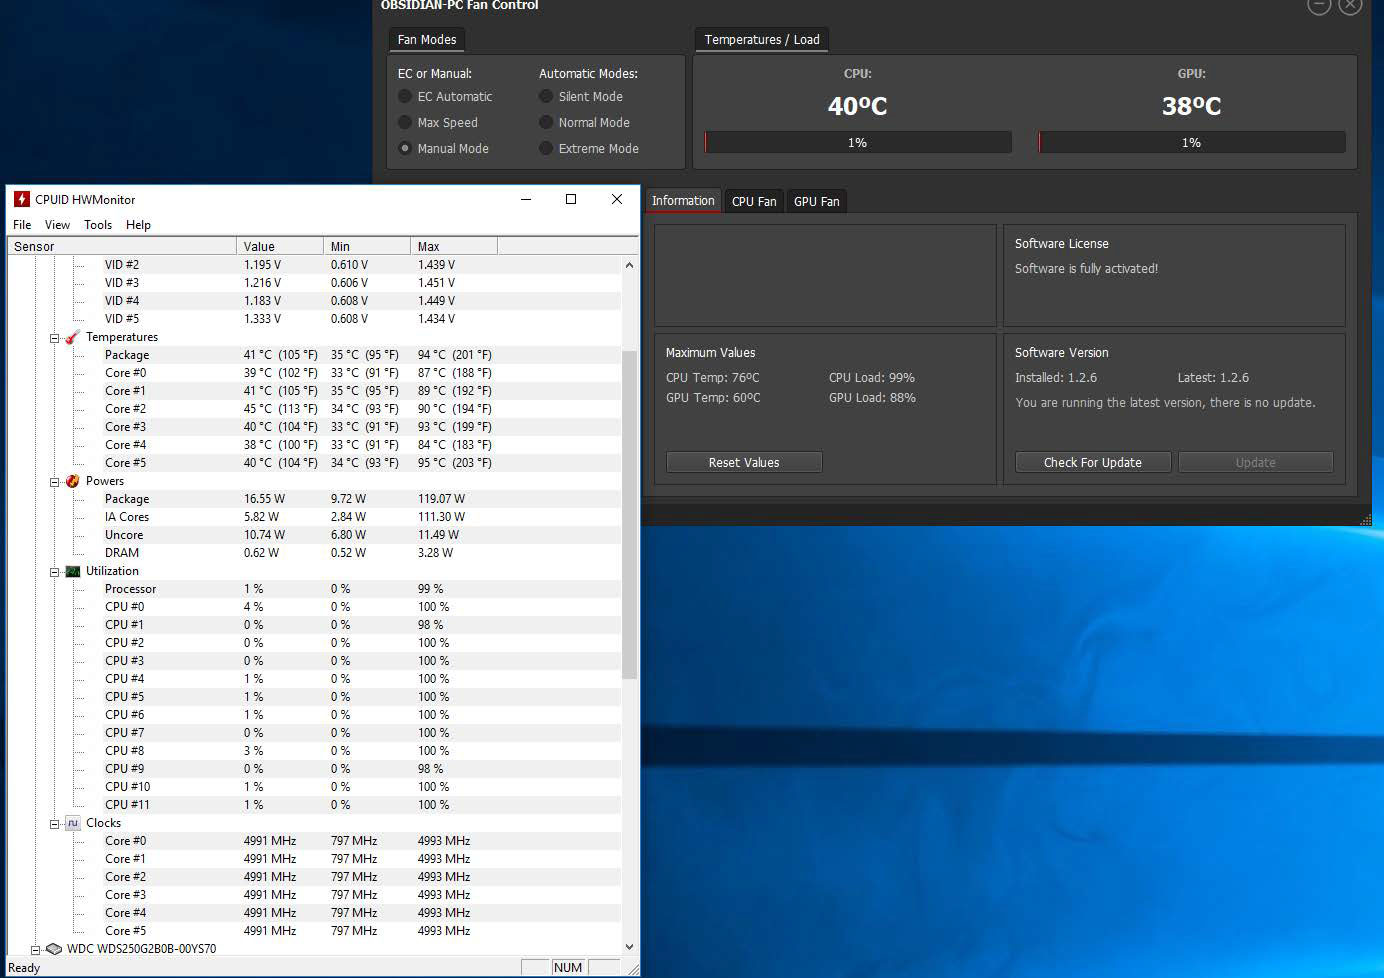Select Manual Mode radio button
1384x978 pixels.
click(405, 148)
